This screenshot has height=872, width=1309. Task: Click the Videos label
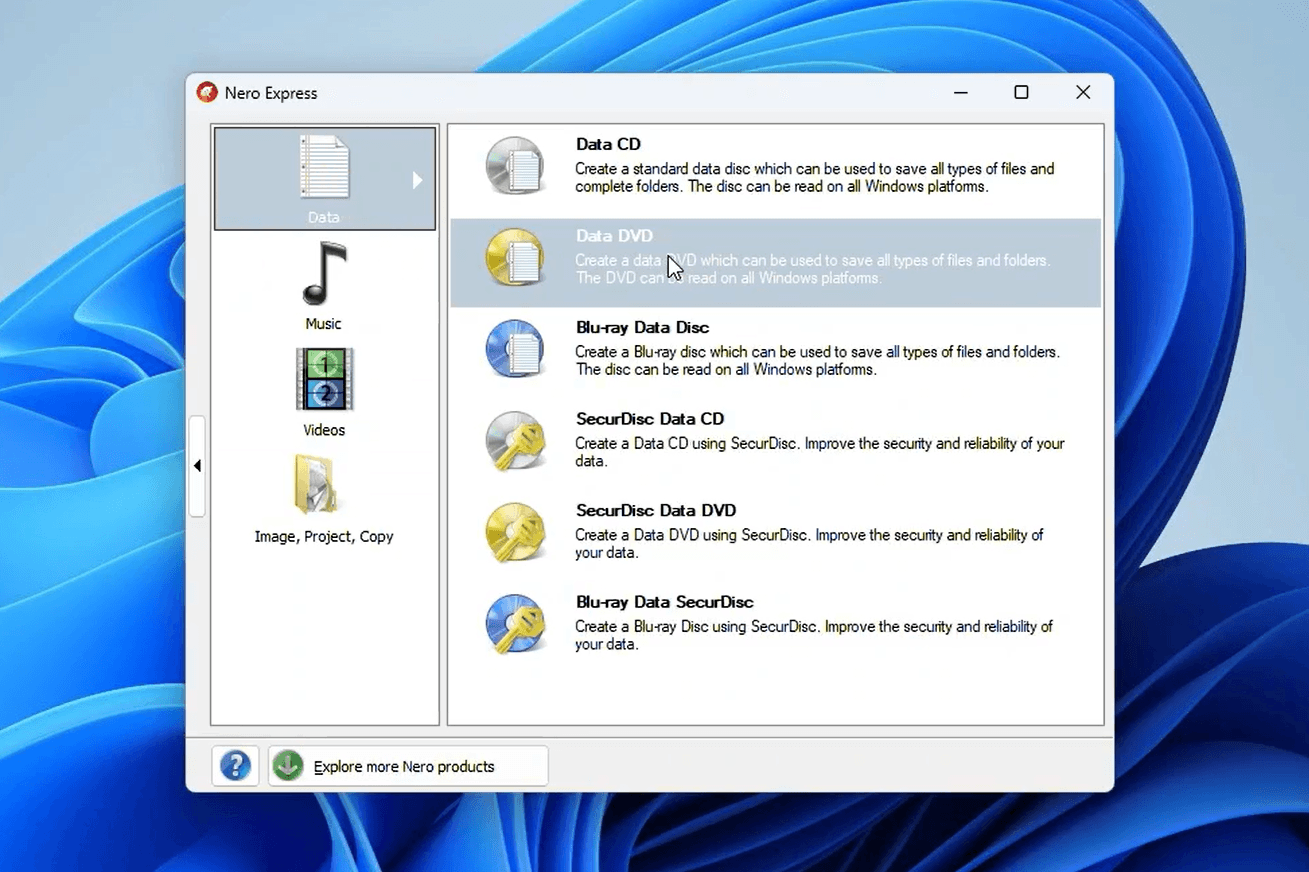pos(324,430)
